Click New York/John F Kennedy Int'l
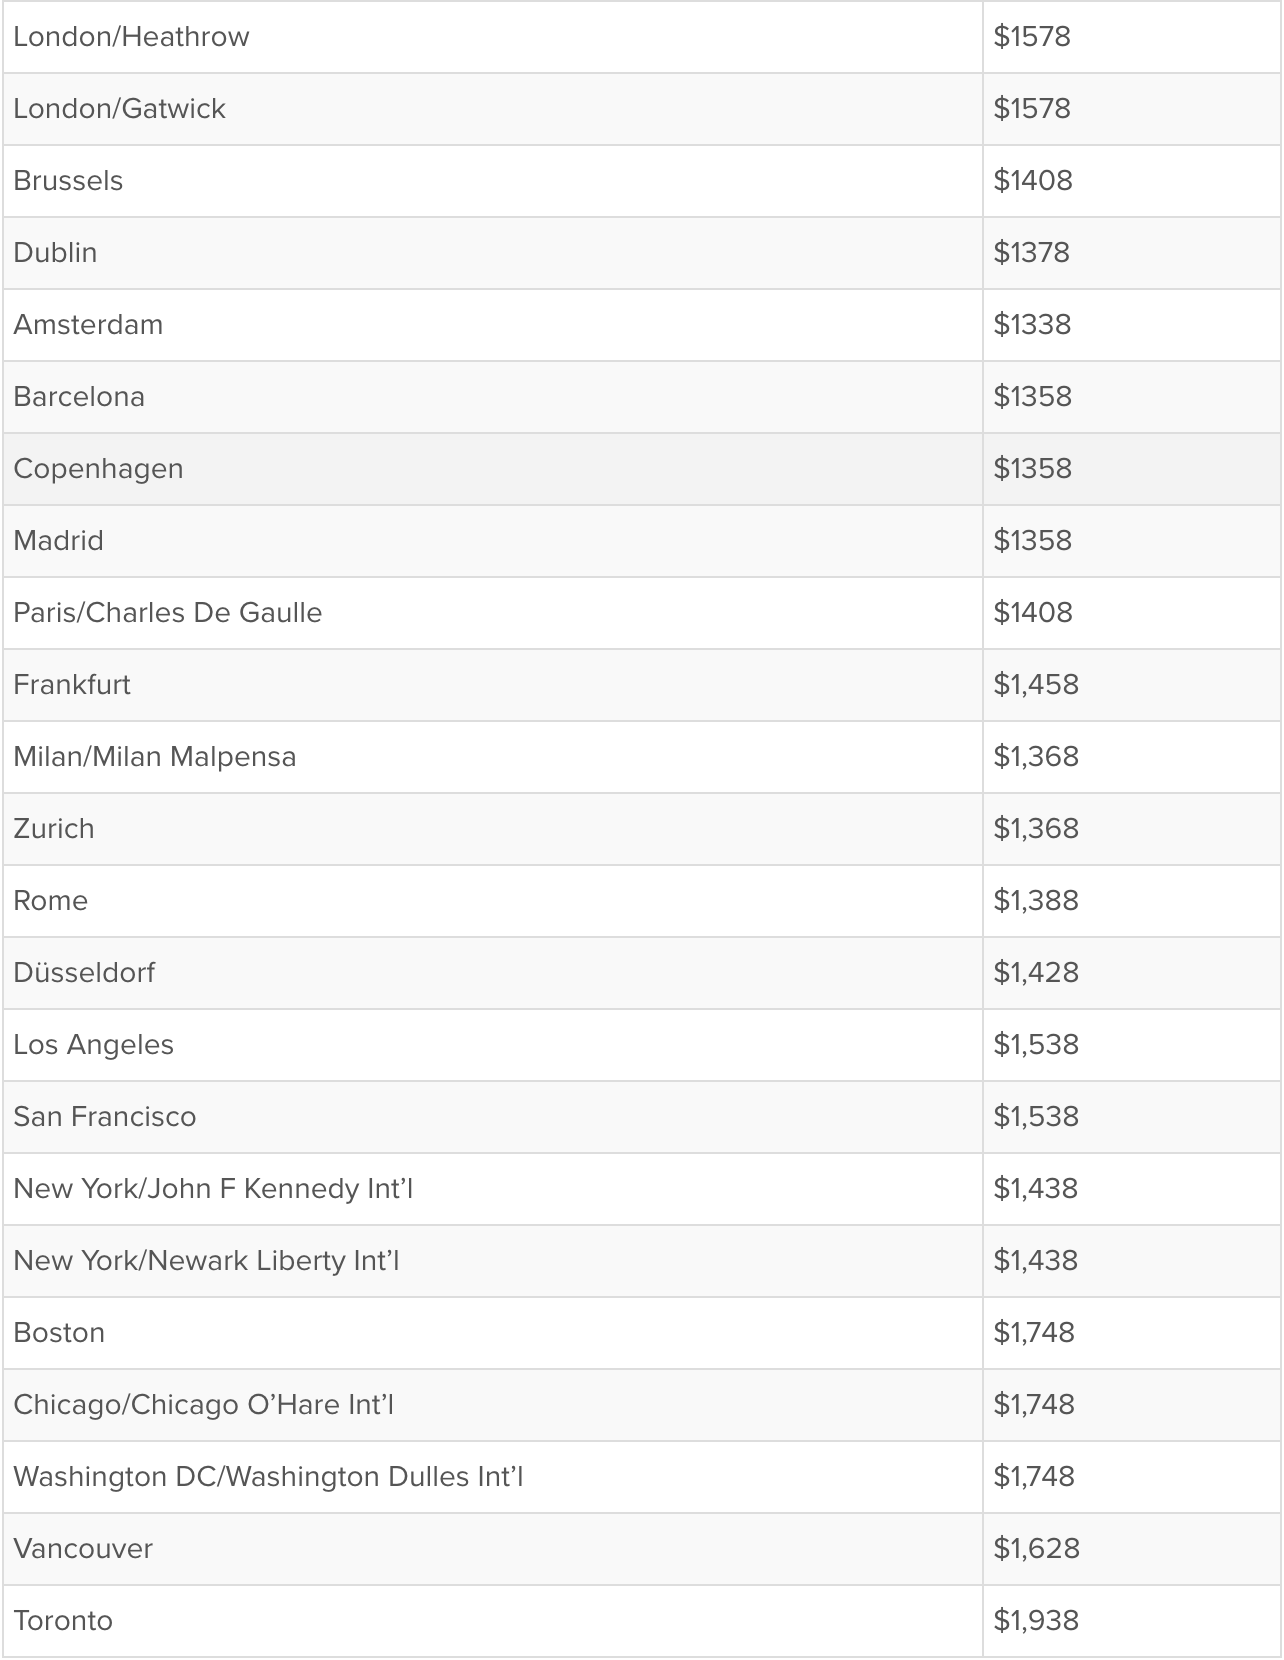 (213, 1189)
